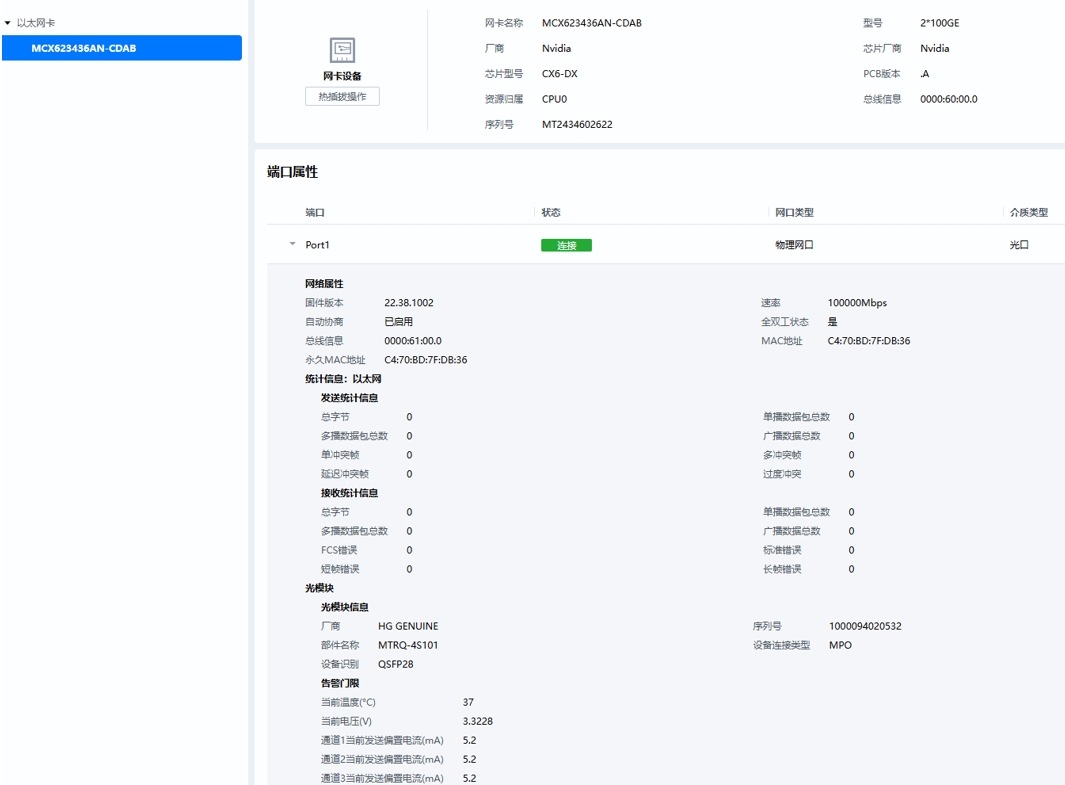Click the chip model value CX6-DX
The image size is (1065, 785).
pyautogui.click(x=560, y=74)
